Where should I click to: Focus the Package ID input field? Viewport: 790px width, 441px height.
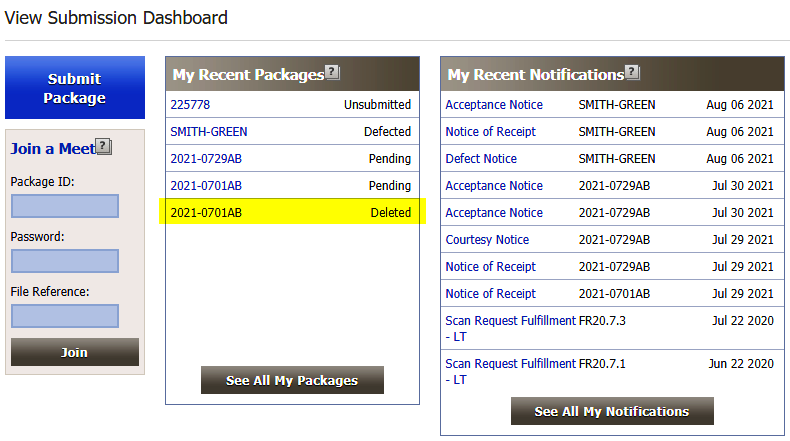(x=65, y=206)
